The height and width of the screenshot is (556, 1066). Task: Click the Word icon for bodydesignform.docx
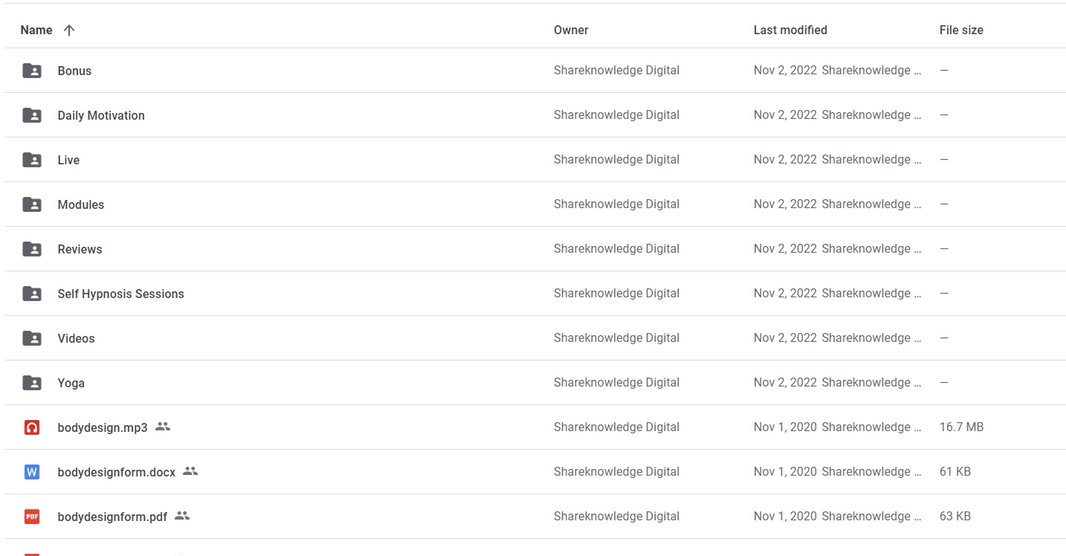[x=32, y=472]
